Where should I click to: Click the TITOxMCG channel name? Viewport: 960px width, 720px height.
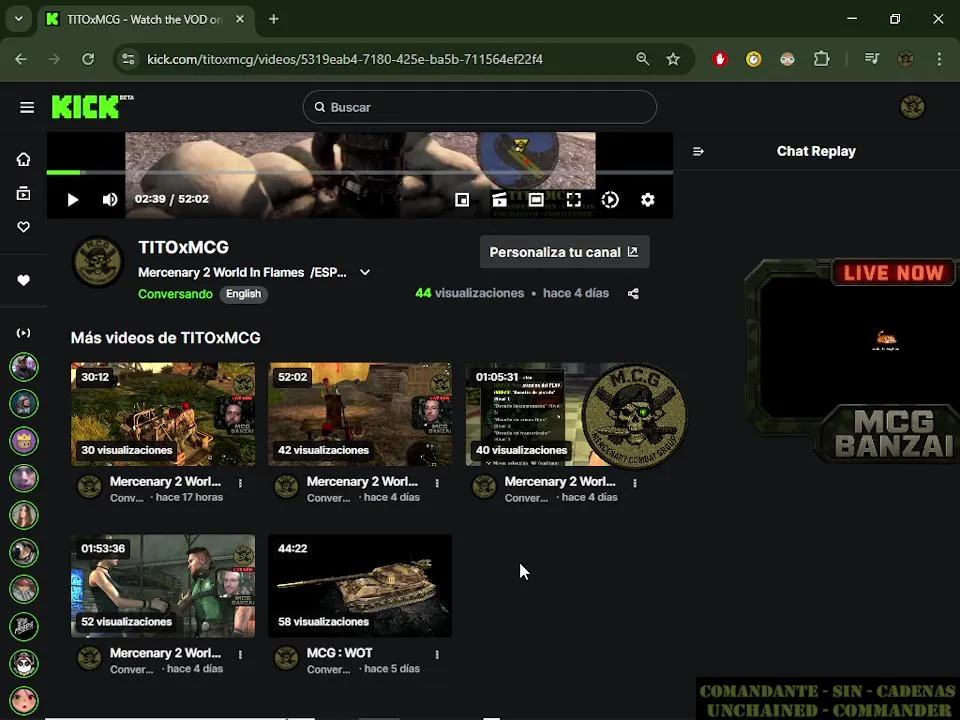click(184, 247)
